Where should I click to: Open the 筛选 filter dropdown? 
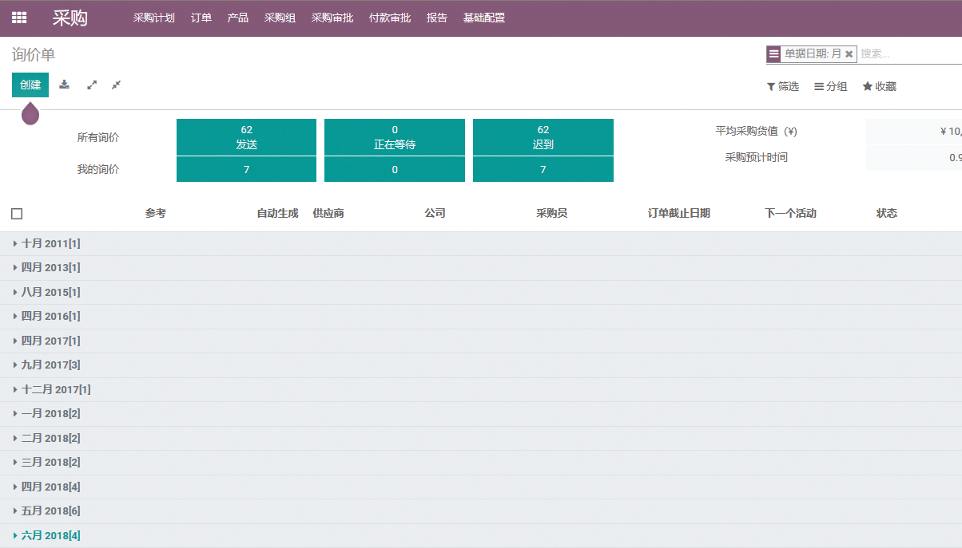click(783, 87)
